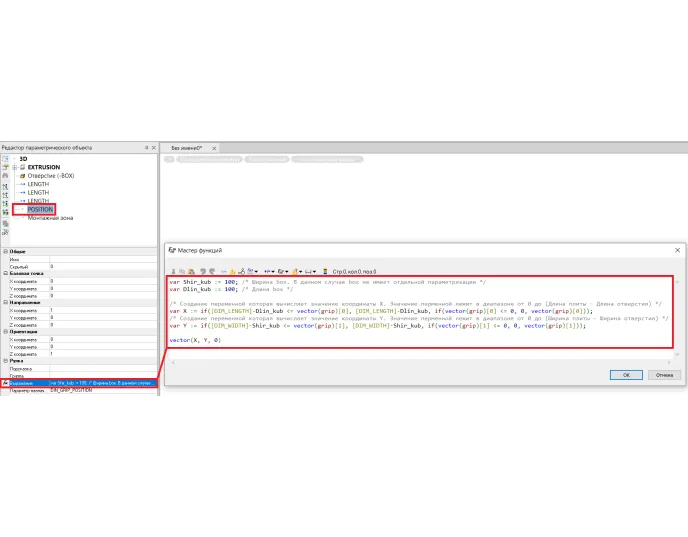This screenshot has height=537, width=688.
Task: Cancel the Function Wizard with Отмена
Action: (x=664, y=375)
